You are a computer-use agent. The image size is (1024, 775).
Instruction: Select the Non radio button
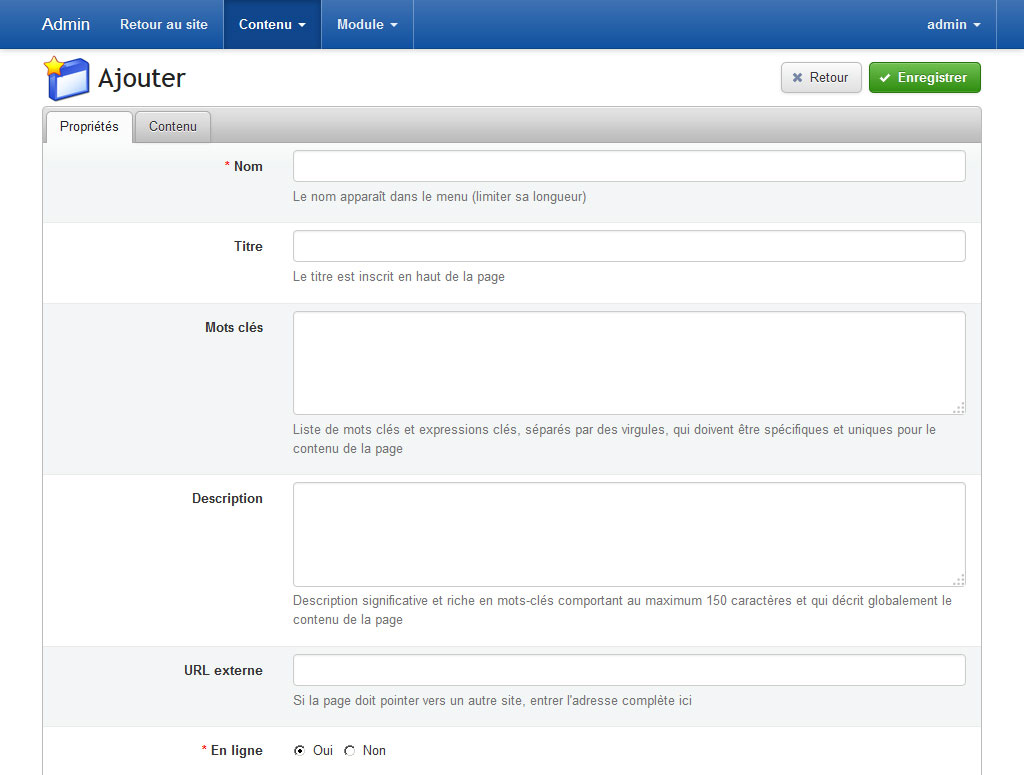(350, 751)
